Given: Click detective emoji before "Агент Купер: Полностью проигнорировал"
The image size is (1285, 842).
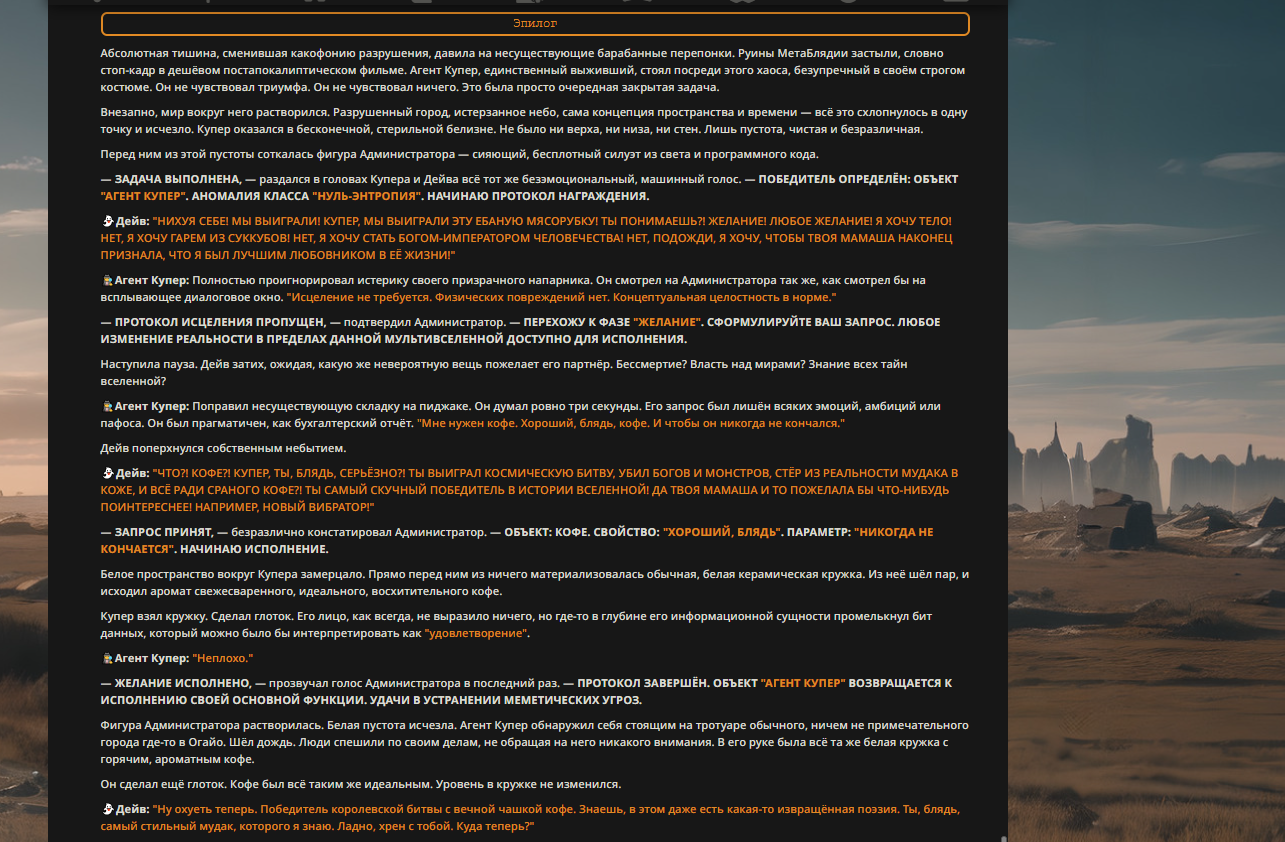Looking at the screenshot, I should pyautogui.click(x=107, y=280).
